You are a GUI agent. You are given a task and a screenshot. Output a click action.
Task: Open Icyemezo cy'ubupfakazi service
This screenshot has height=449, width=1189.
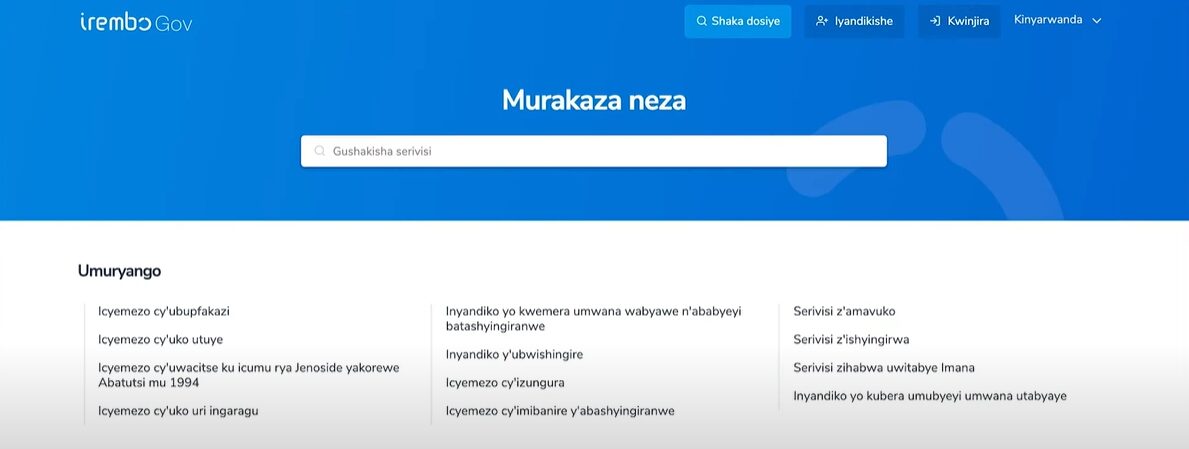point(164,311)
